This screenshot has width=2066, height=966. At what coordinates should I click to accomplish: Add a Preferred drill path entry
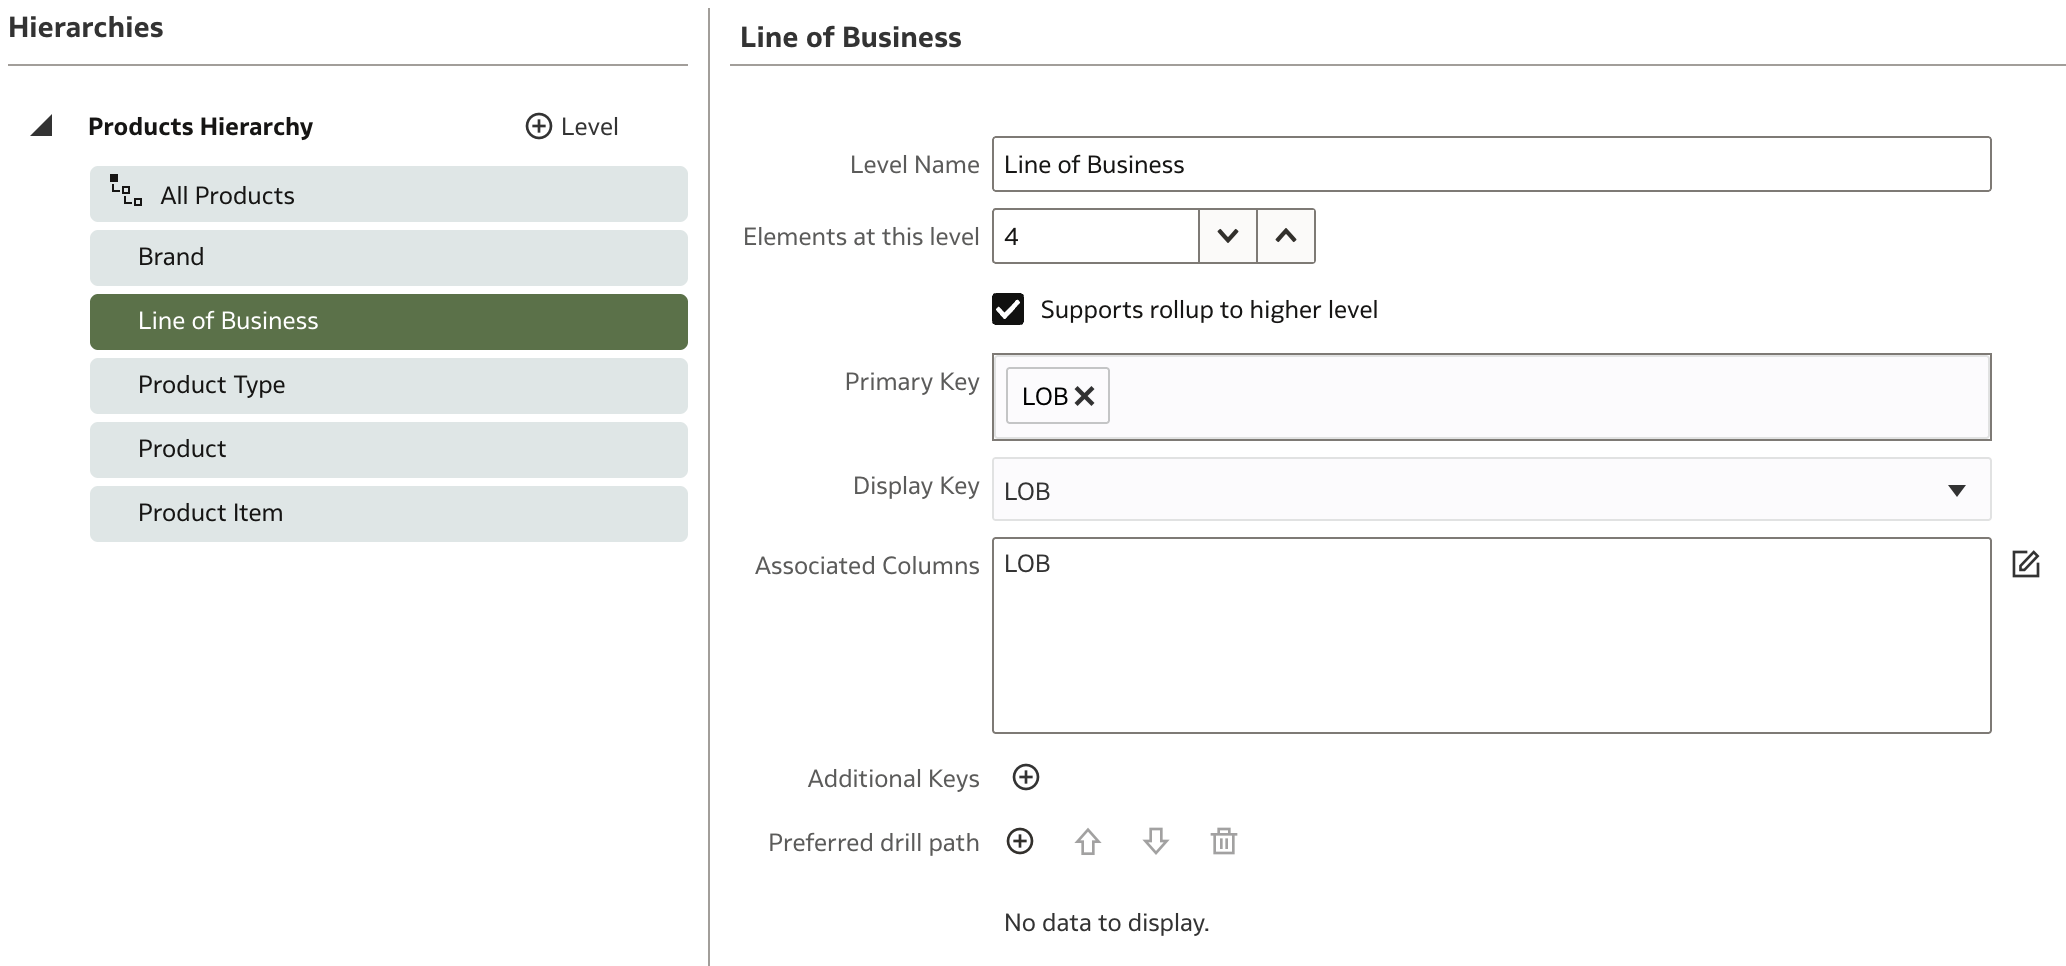1020,841
